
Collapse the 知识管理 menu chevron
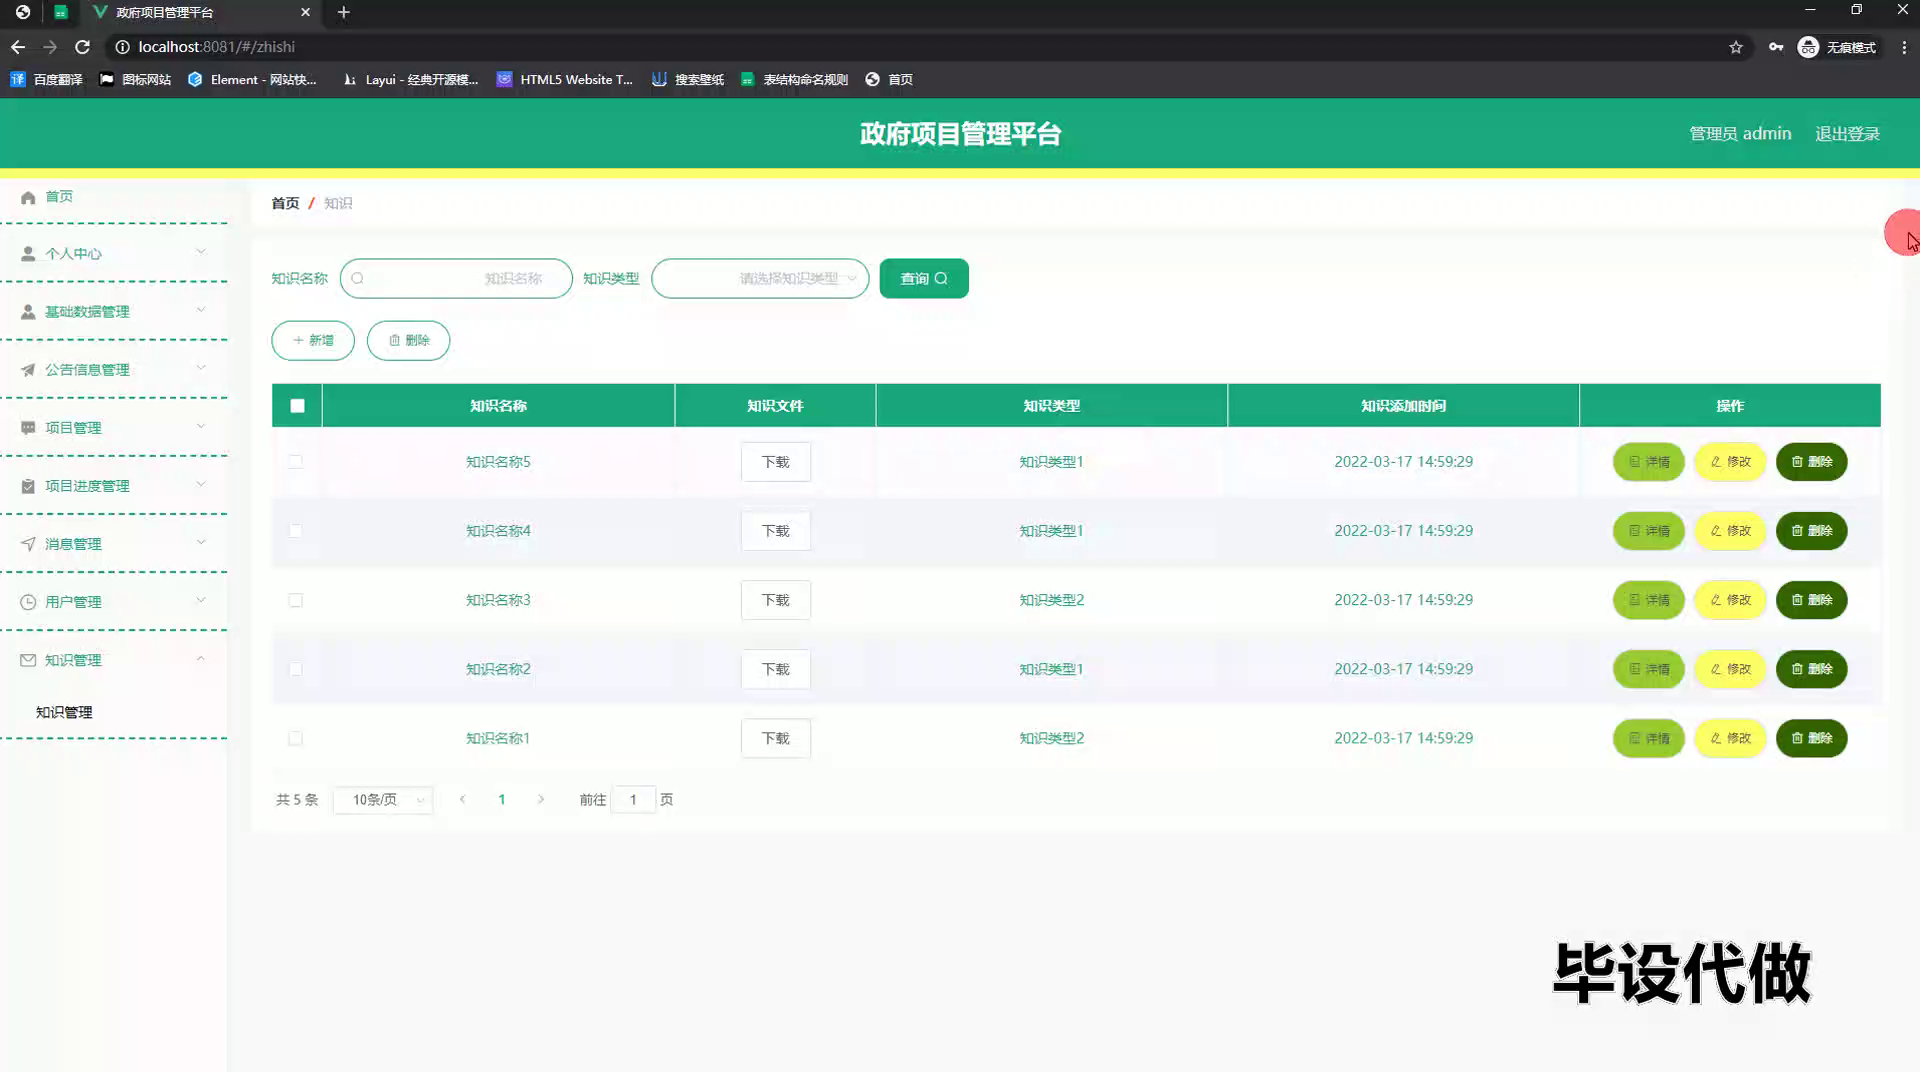pos(201,658)
